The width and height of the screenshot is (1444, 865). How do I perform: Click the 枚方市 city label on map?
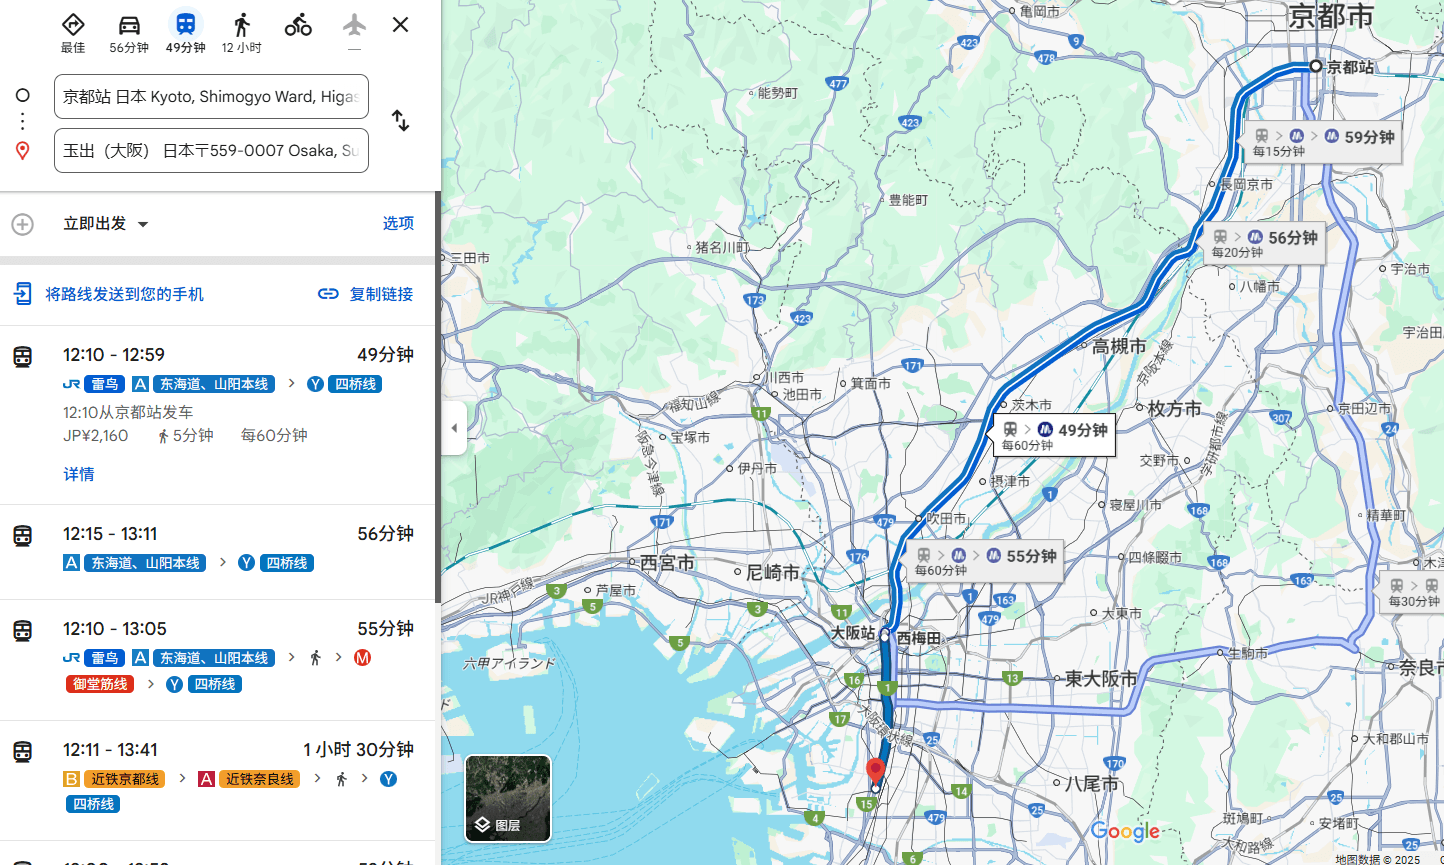pyautogui.click(x=1175, y=408)
